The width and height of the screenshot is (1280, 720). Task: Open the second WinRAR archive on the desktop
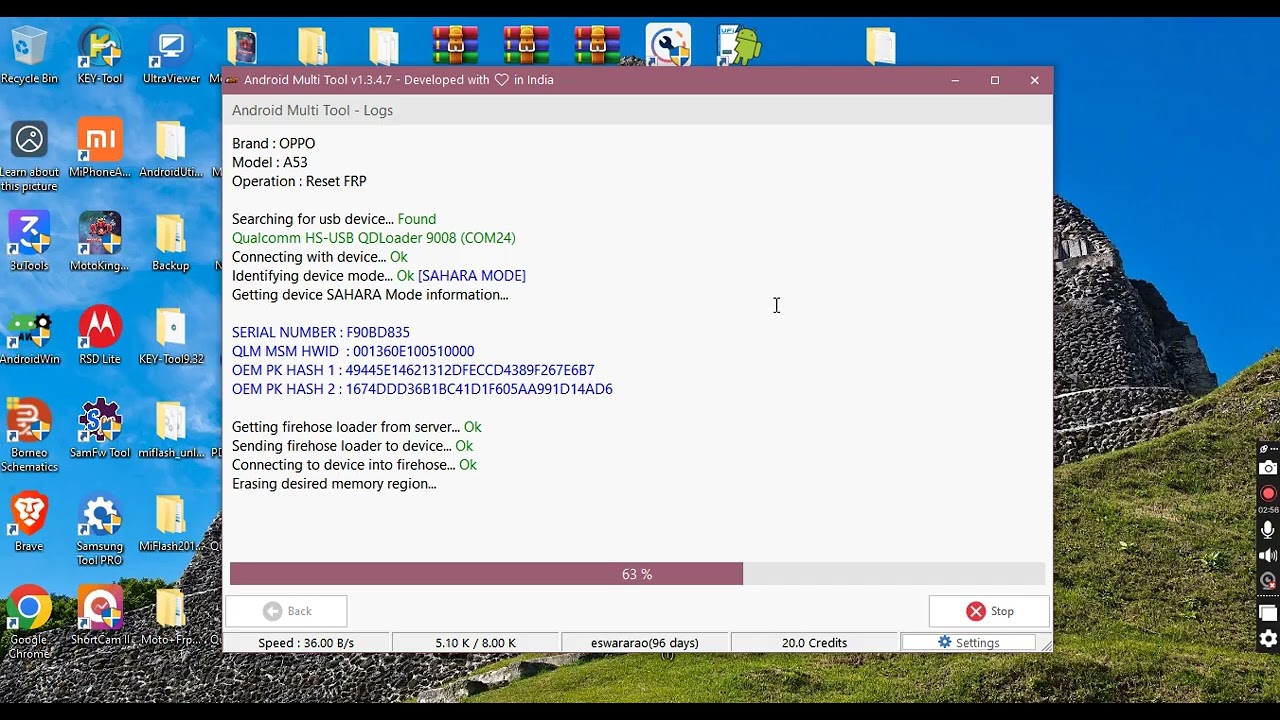(x=526, y=45)
